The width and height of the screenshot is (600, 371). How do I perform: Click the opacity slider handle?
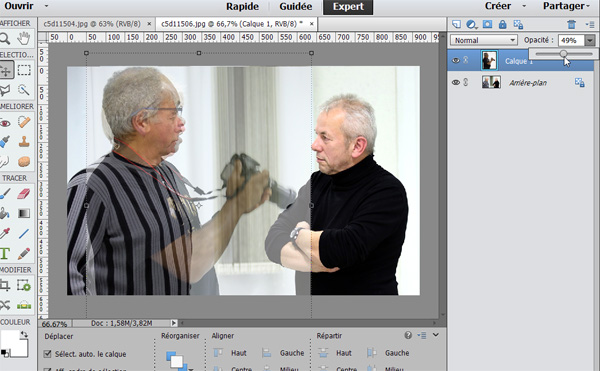[x=563, y=54]
